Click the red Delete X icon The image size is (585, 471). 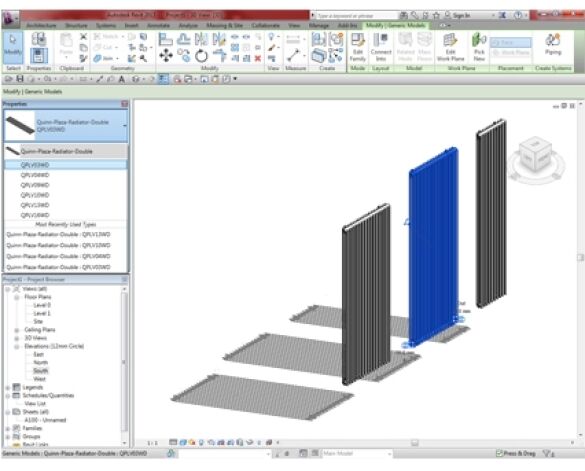click(257, 59)
